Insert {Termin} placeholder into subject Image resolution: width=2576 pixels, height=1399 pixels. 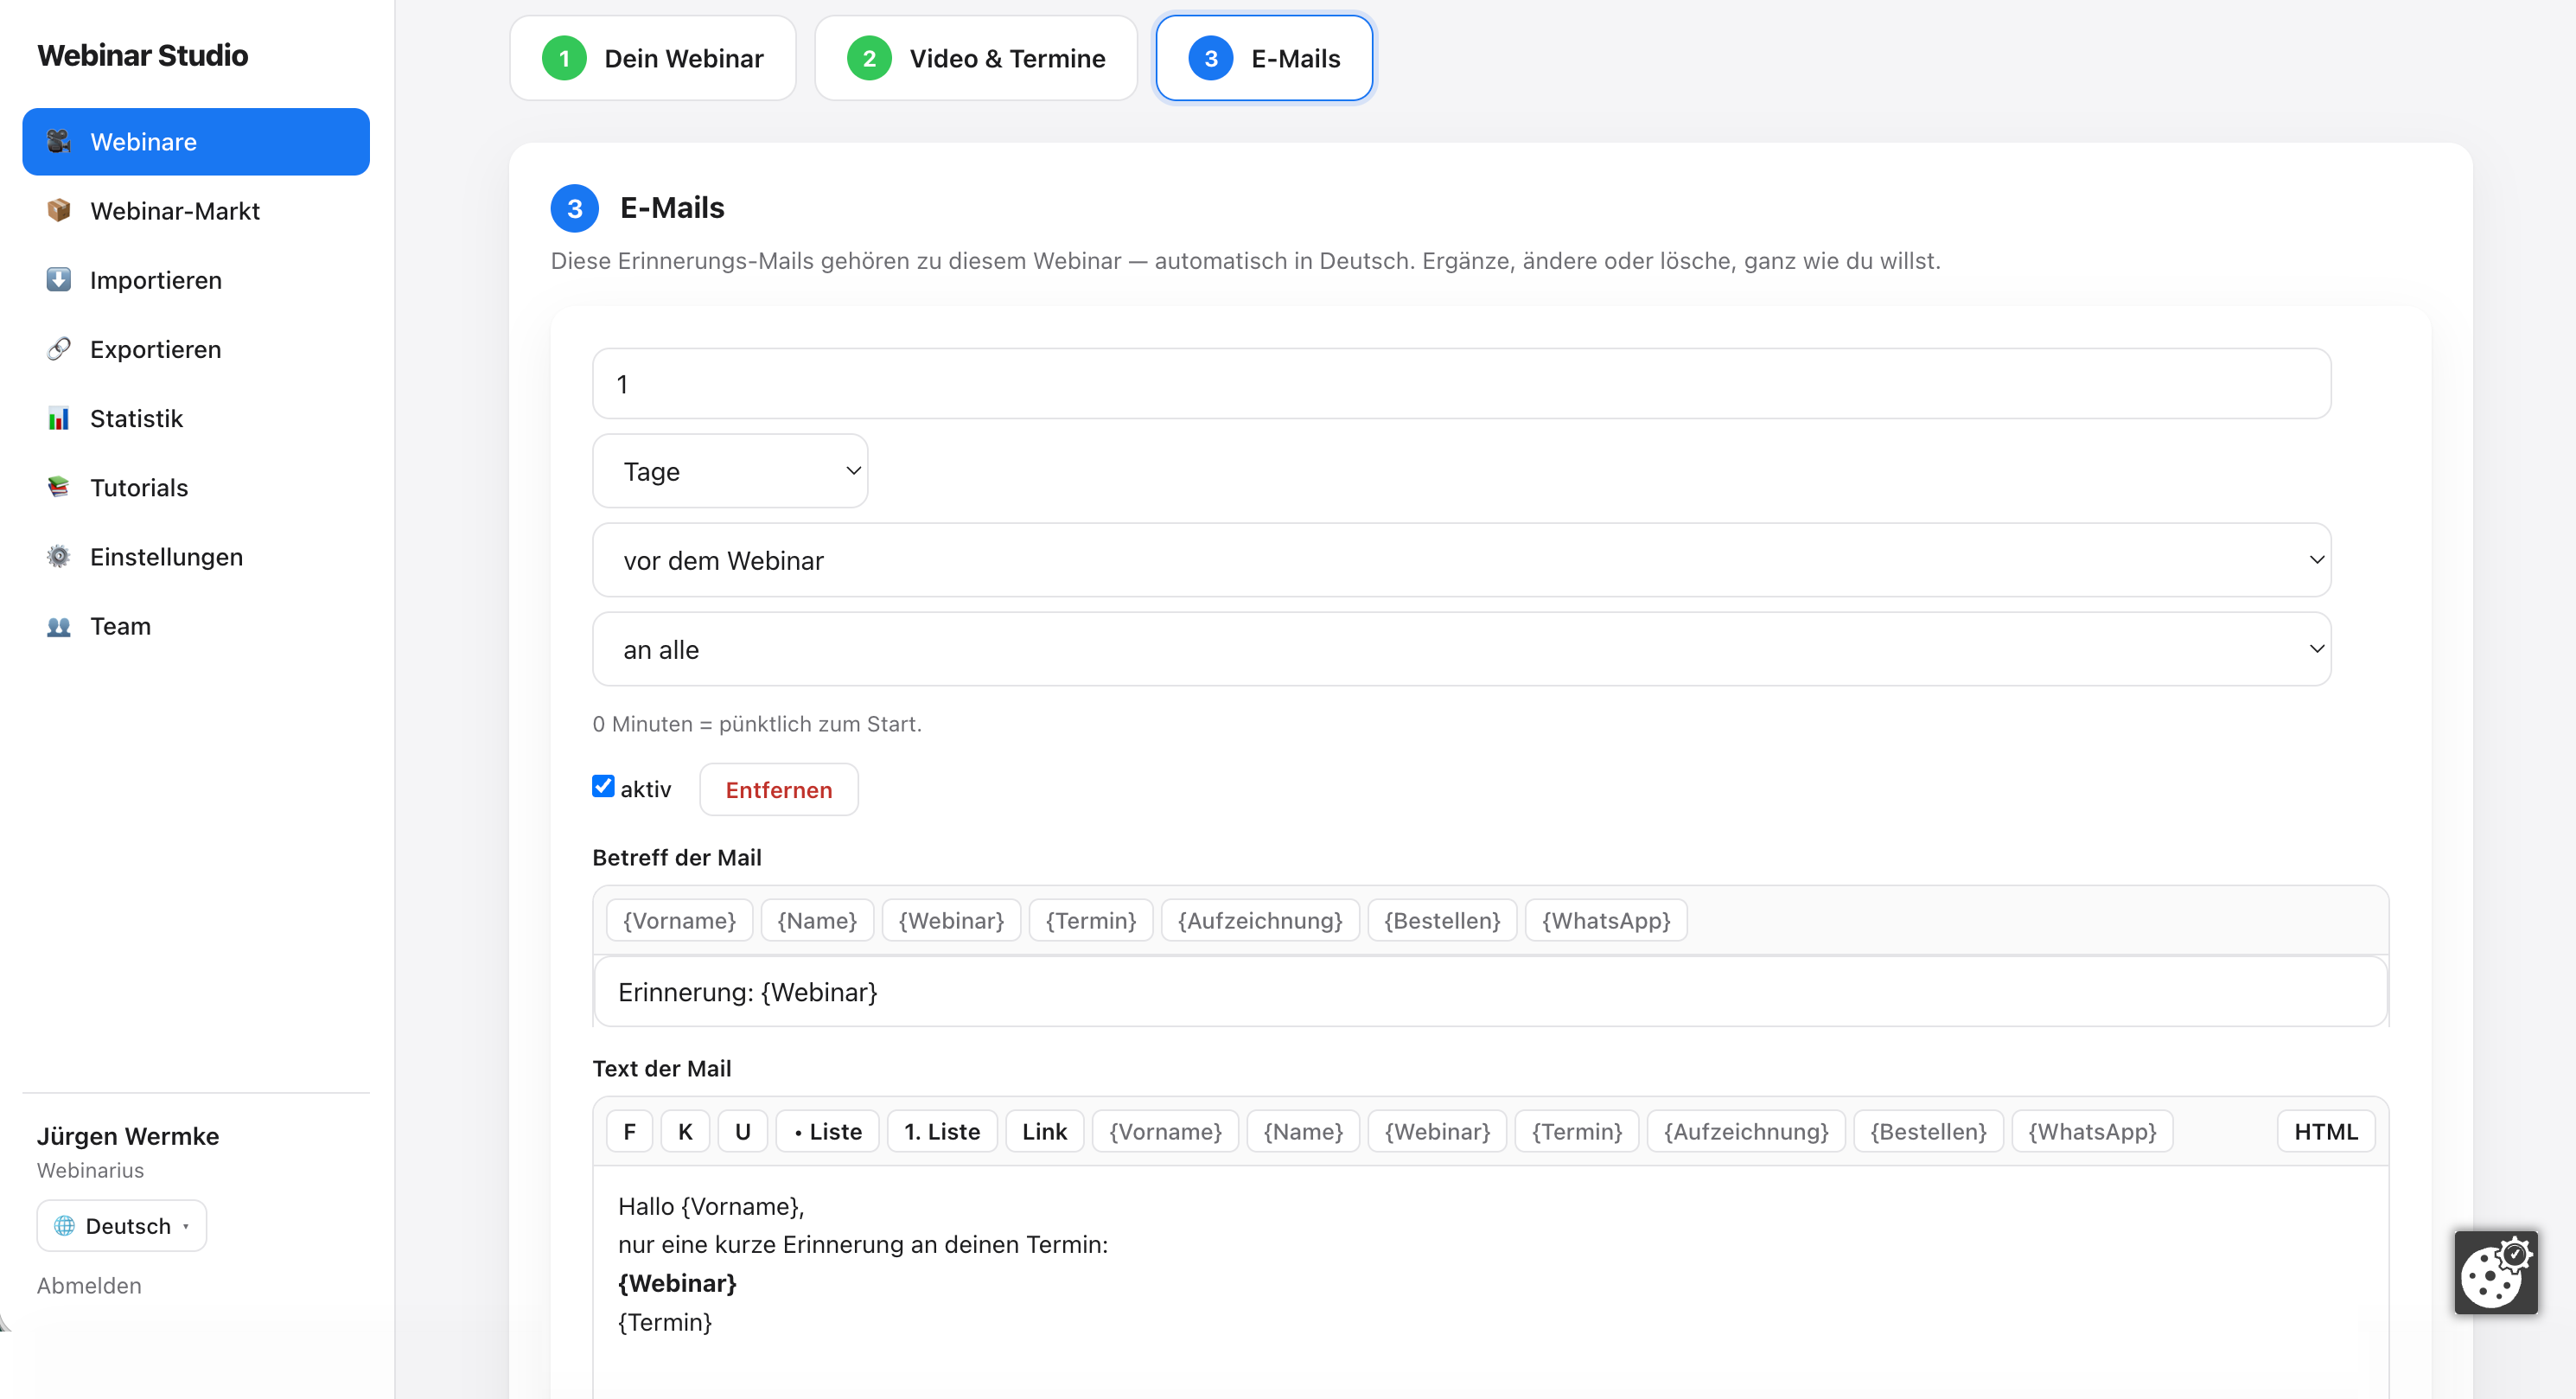1091,920
